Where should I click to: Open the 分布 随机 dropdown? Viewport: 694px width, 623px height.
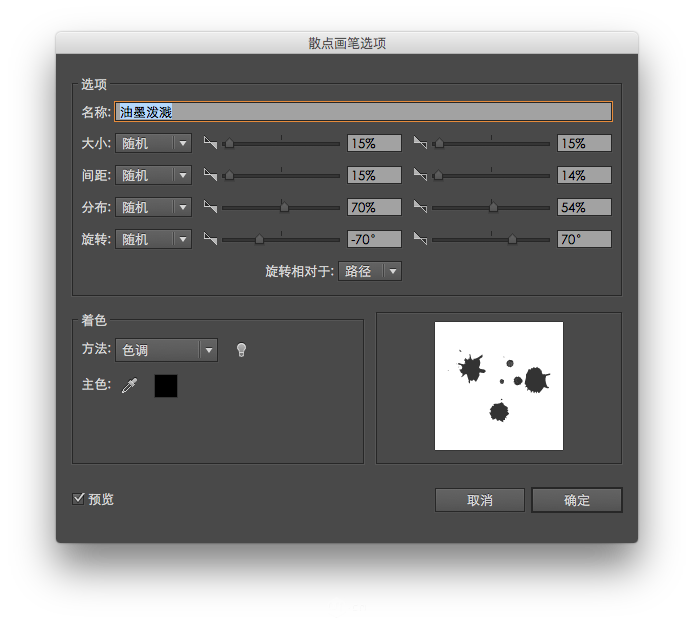click(153, 207)
